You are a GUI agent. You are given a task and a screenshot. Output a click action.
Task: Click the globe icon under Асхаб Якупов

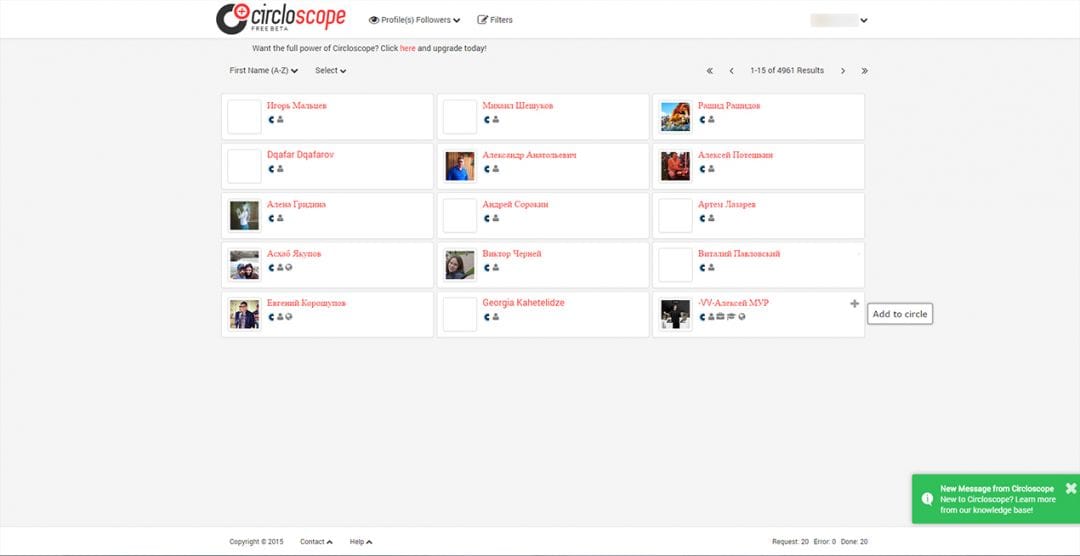[289, 267]
